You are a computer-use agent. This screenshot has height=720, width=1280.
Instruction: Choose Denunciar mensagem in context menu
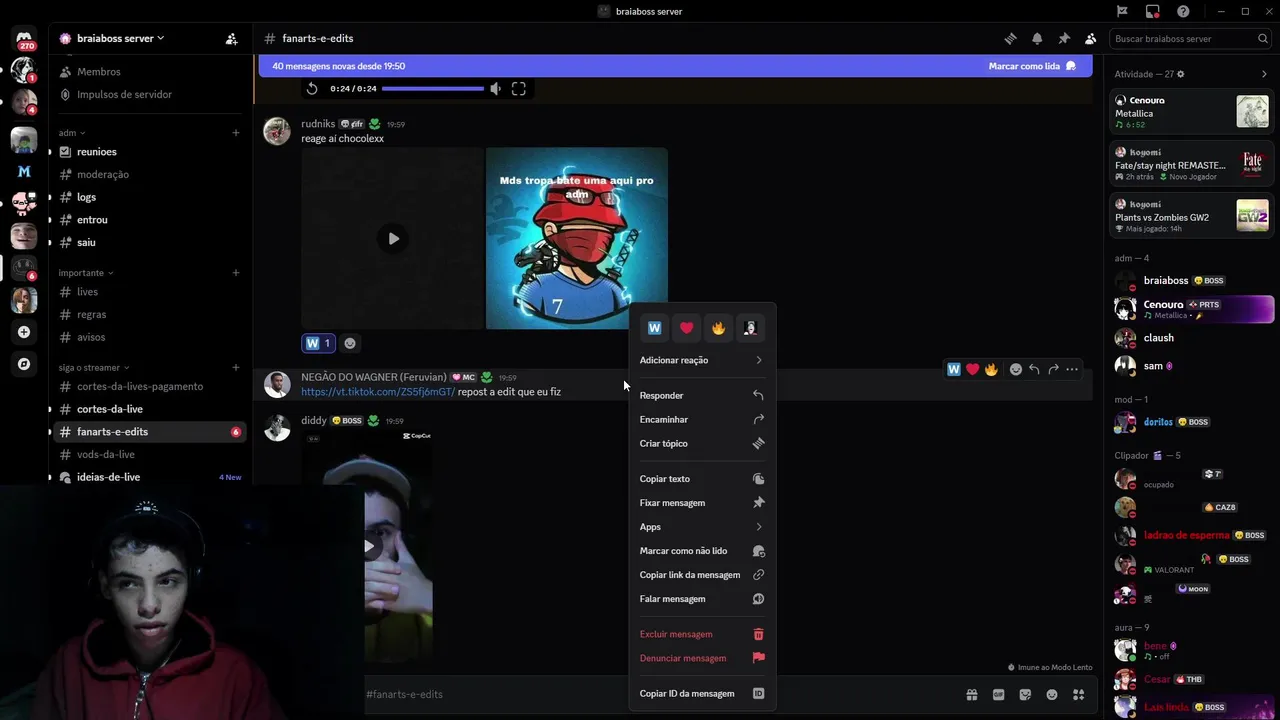pyautogui.click(x=702, y=658)
